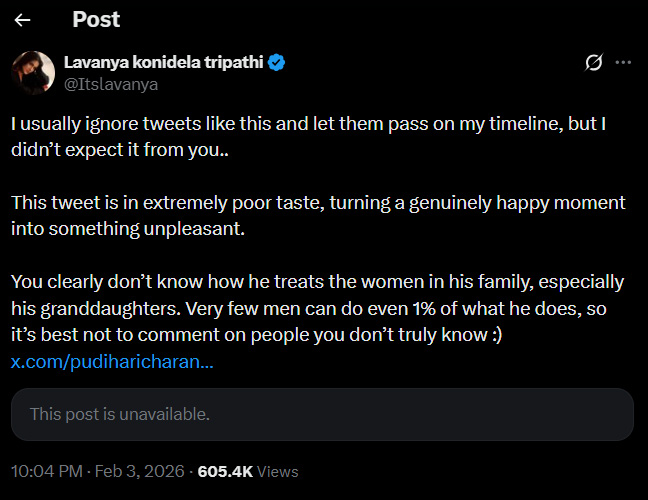The width and height of the screenshot is (648, 500).
Task: Click the "extremely poor taste" paragraph
Action: pyautogui.click(x=318, y=215)
